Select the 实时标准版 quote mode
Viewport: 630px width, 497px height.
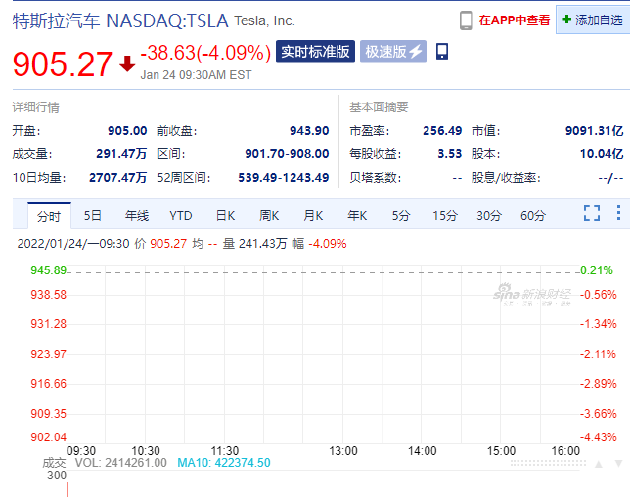pos(315,51)
